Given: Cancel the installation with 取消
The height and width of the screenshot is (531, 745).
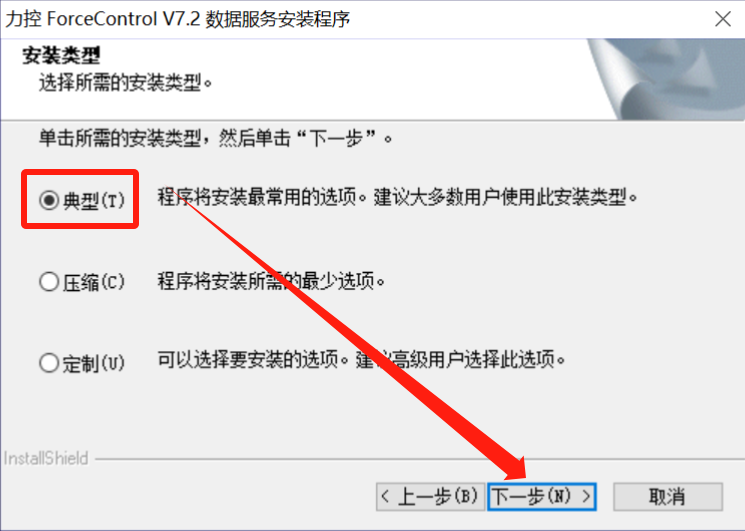Looking at the screenshot, I should click(668, 497).
